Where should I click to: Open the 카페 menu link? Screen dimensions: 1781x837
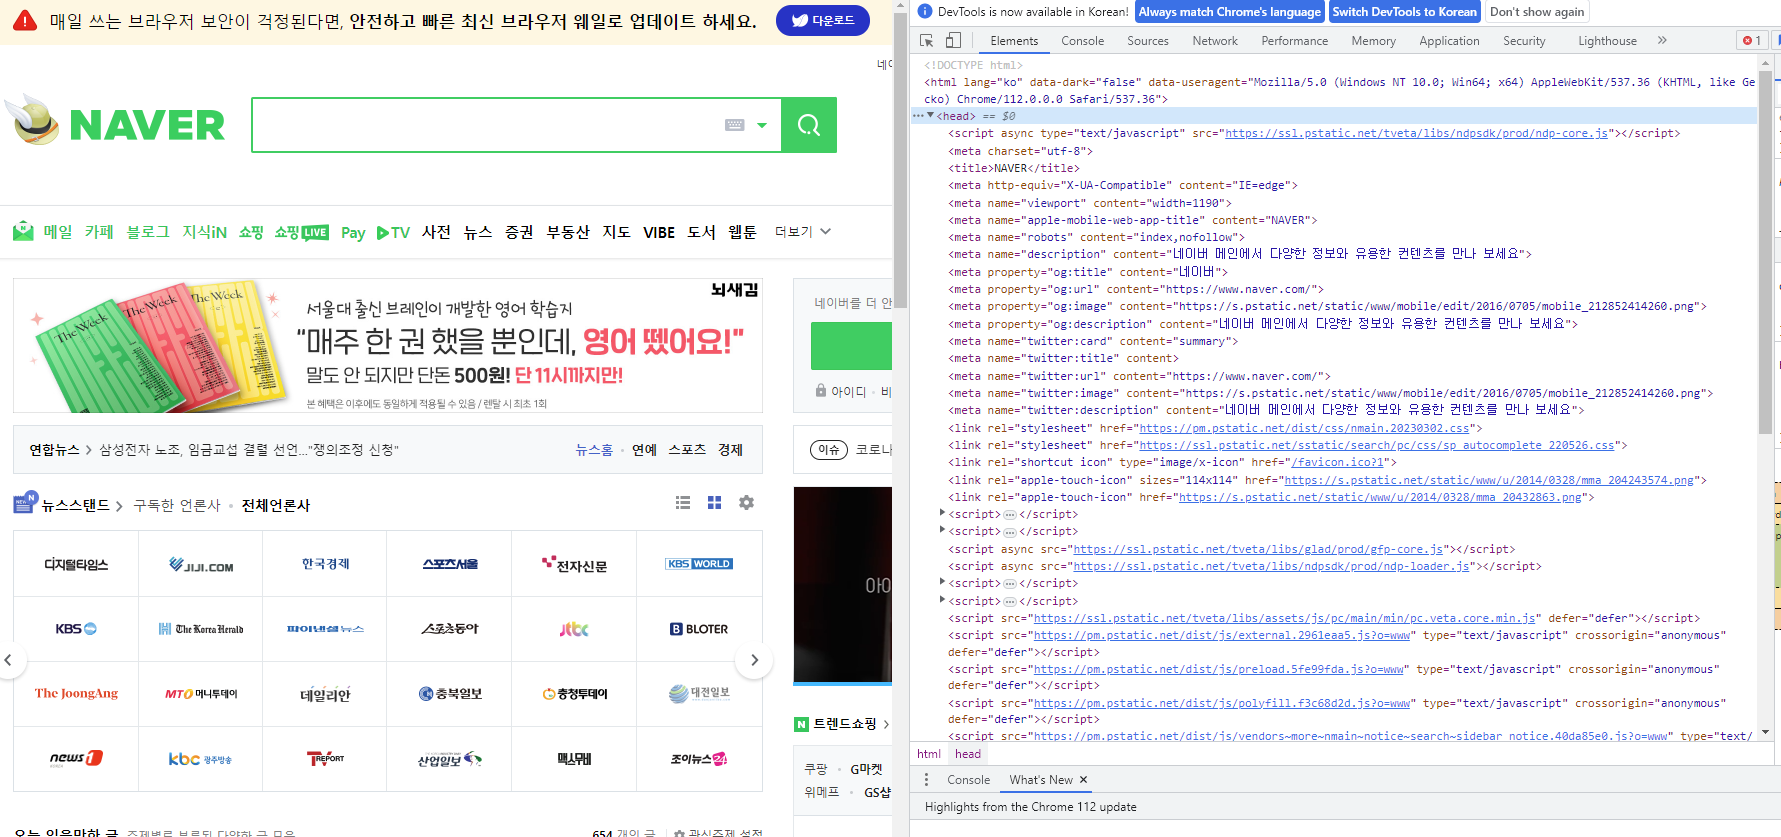pos(99,232)
